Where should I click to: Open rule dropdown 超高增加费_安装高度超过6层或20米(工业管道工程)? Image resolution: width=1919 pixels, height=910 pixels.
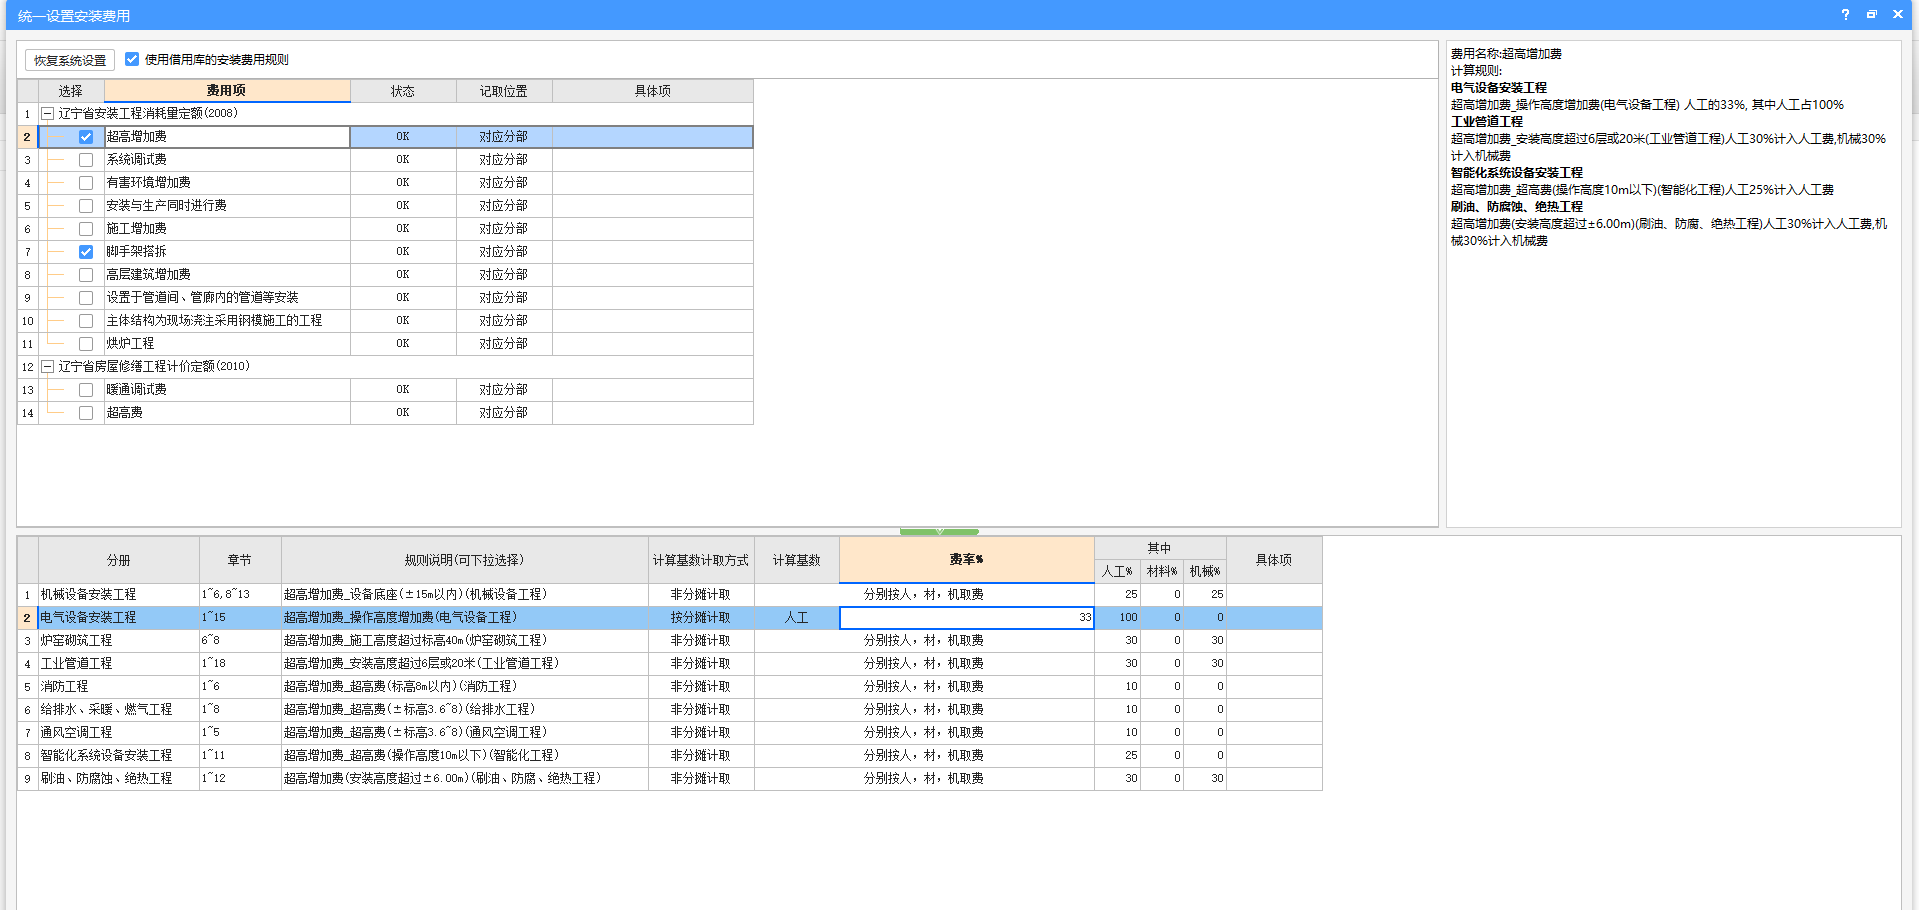pos(465,664)
